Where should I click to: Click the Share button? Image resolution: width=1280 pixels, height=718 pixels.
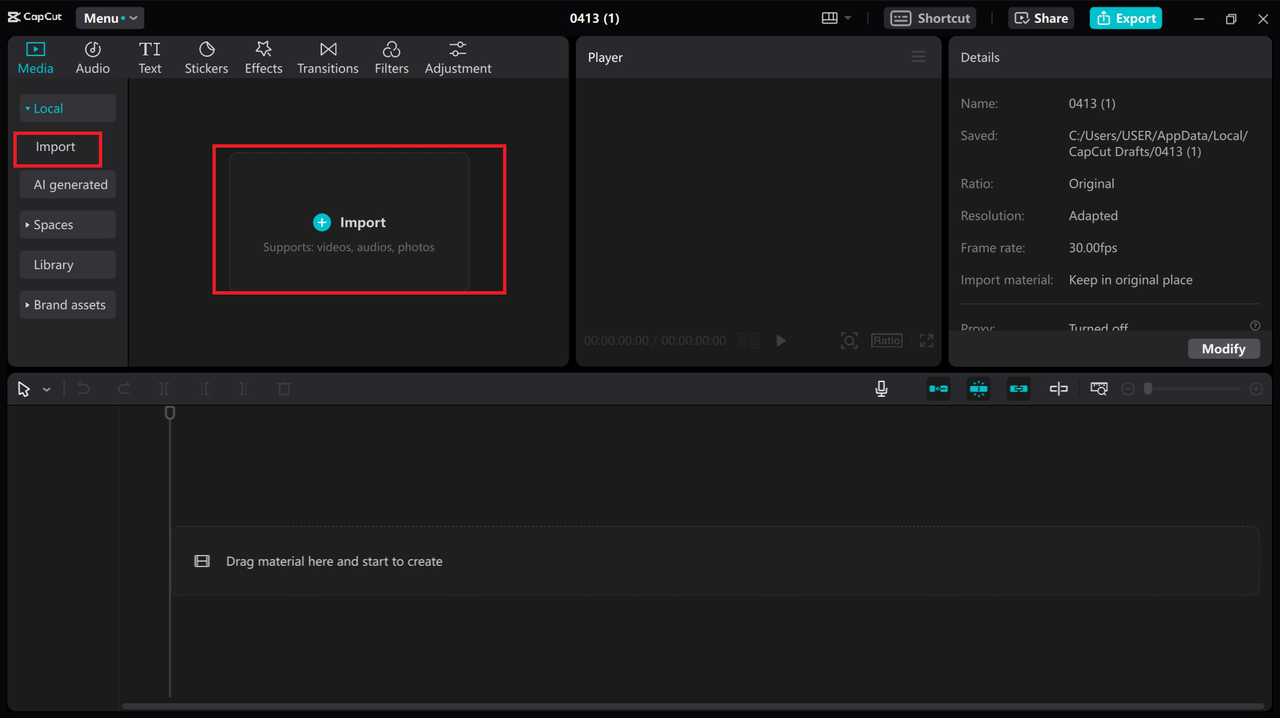(1041, 18)
